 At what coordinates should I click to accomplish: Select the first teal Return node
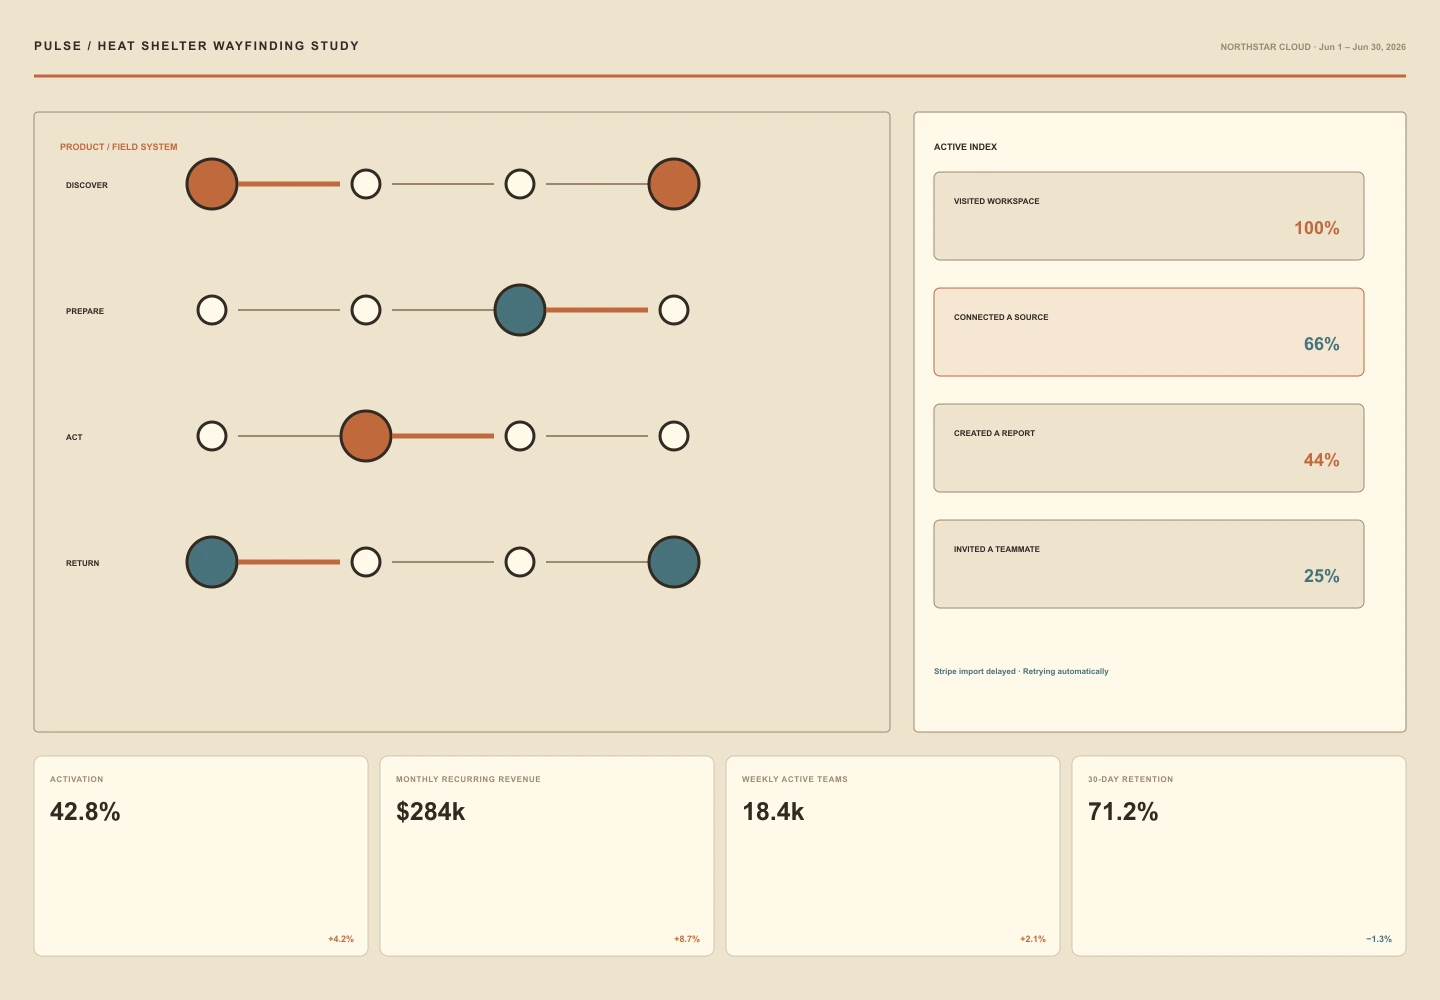(x=212, y=562)
